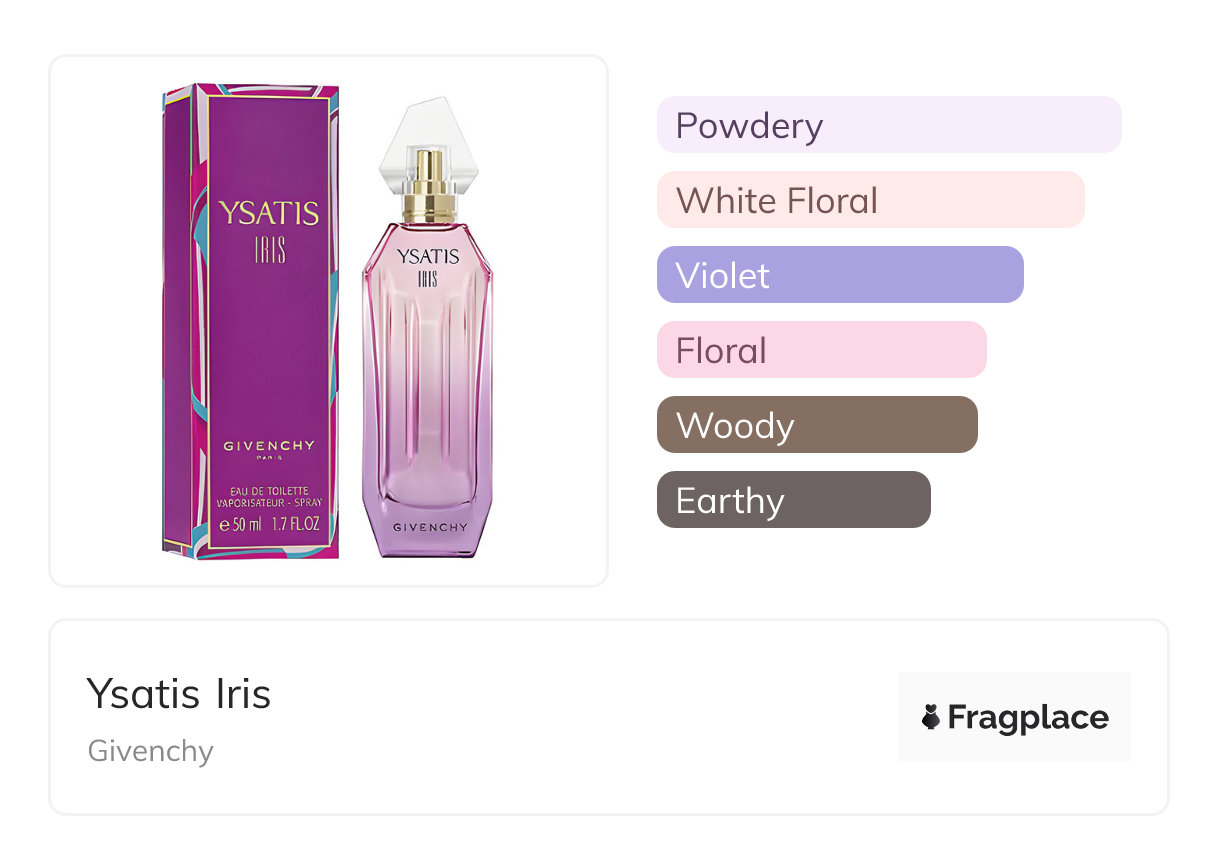
Task: Click the purple Ysatis Iris box image
Action: tap(251, 322)
